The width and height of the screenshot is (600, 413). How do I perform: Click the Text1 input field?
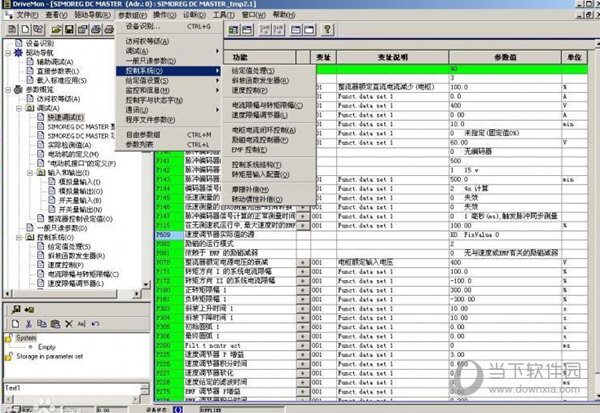point(72,388)
